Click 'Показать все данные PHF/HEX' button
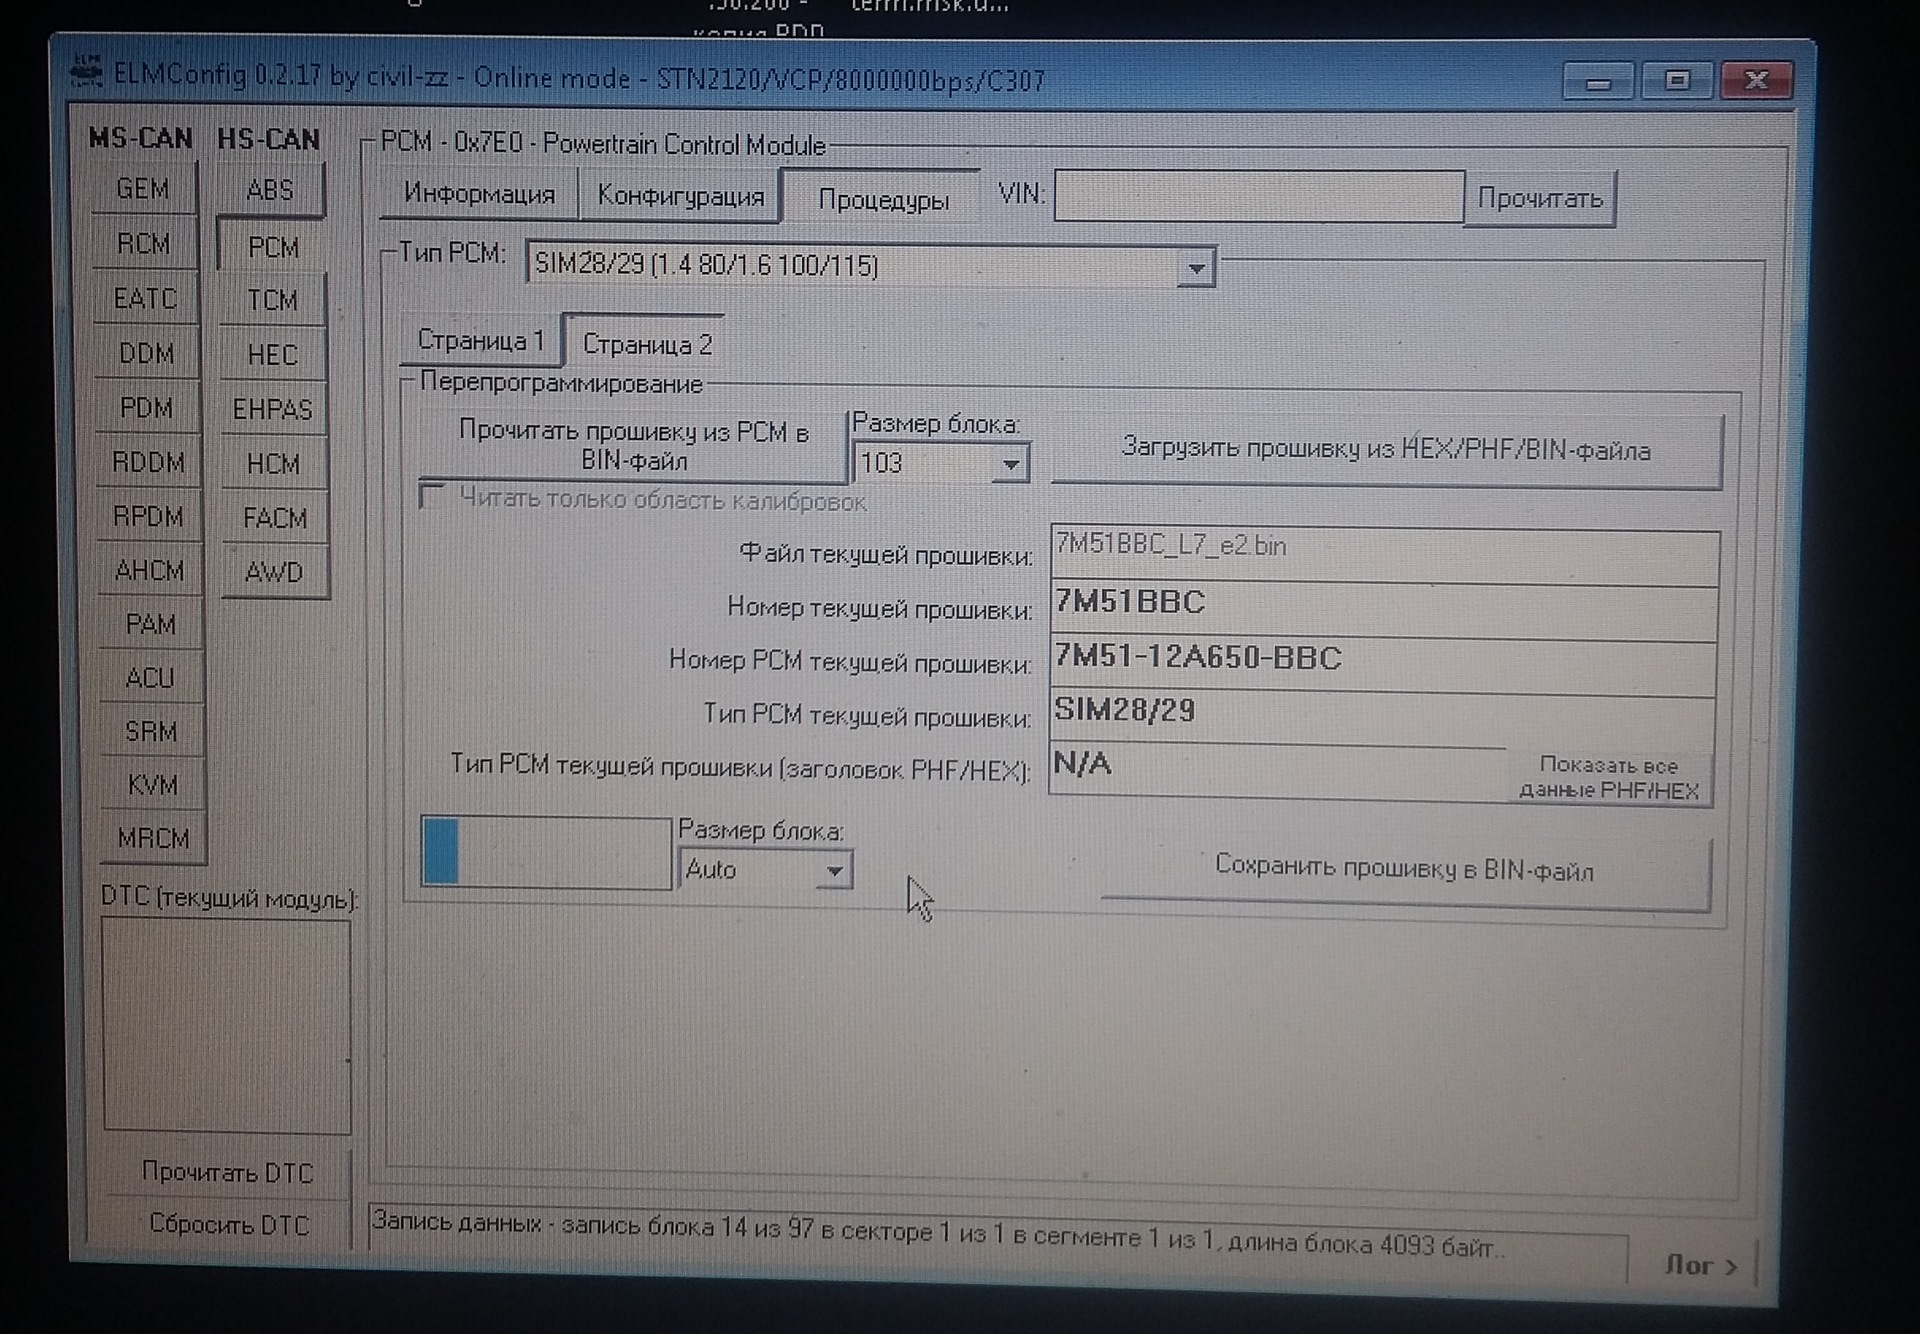Screen dimensions: 1920x1334 pos(1608,778)
